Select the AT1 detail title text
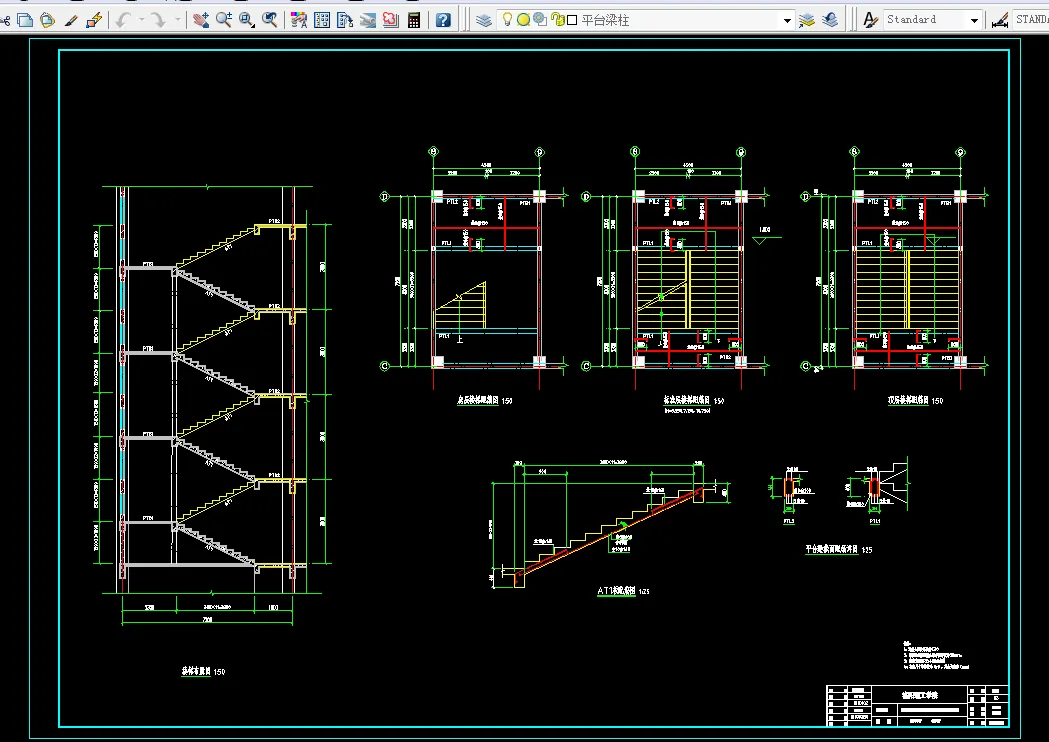This screenshot has height=742, width=1049. (616, 591)
